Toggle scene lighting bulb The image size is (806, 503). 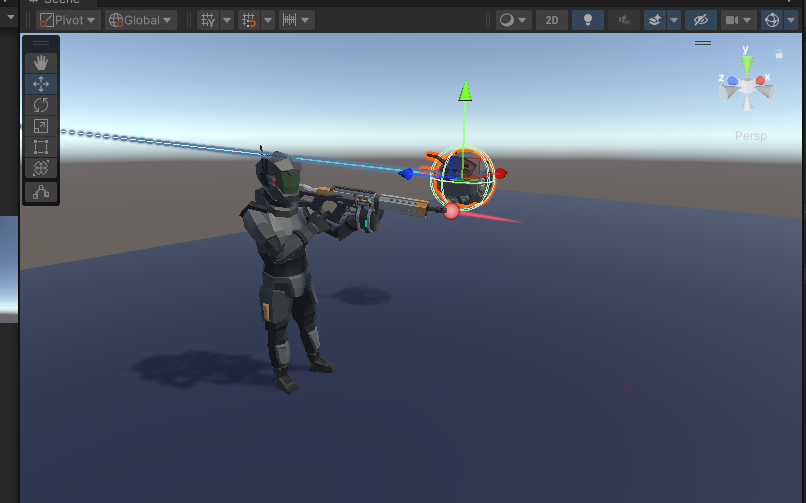pyautogui.click(x=588, y=20)
